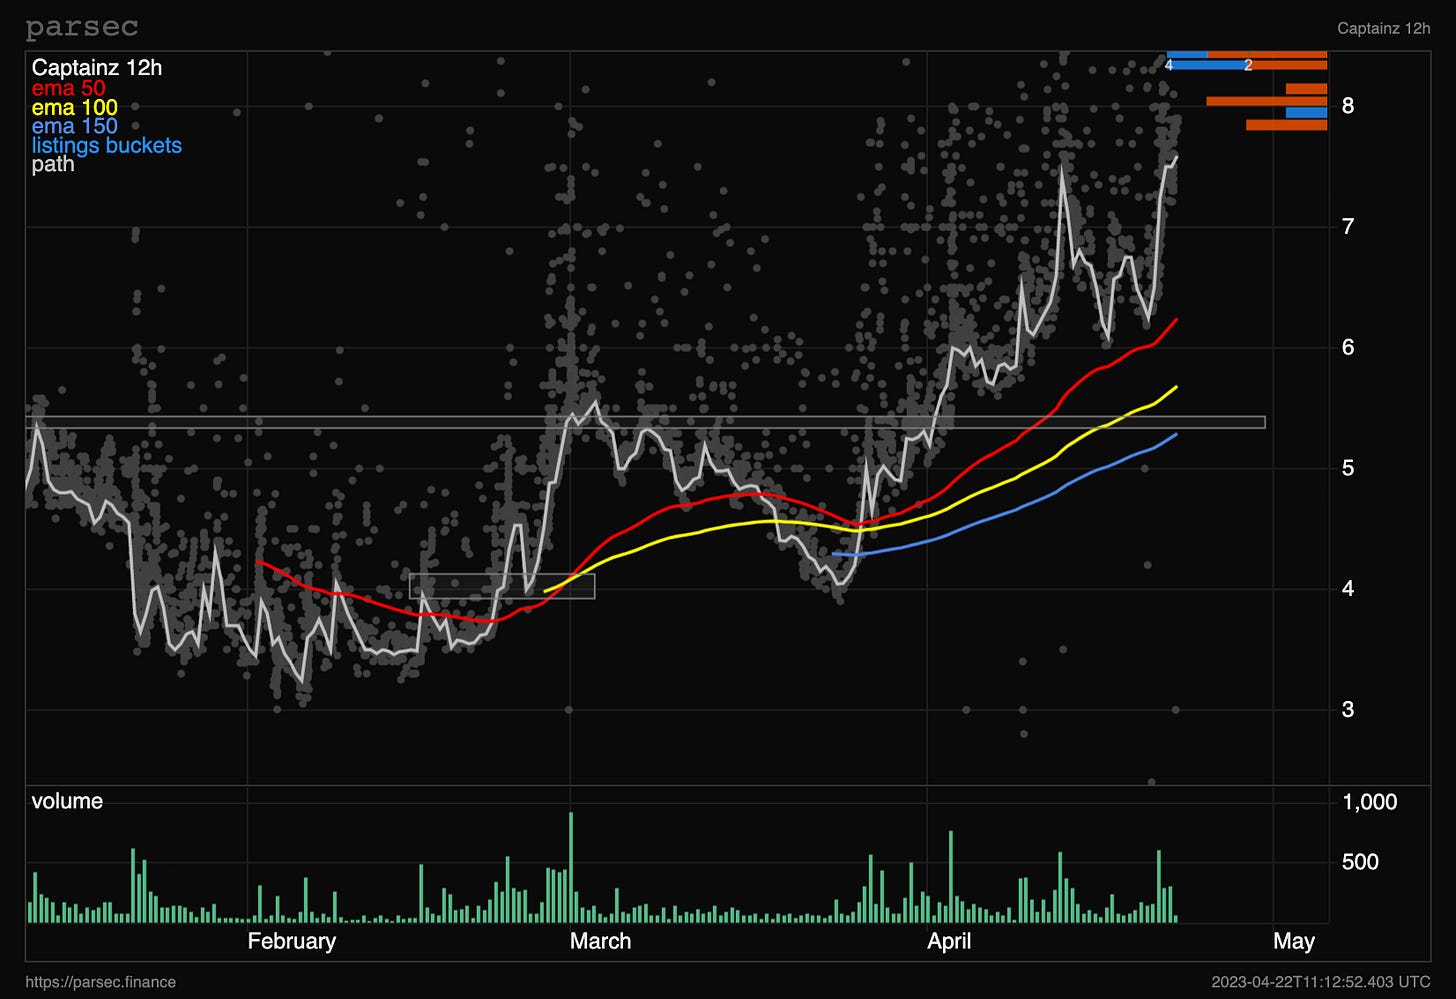Click the top-right Captainz 12h title
Viewport: 1456px width, 999px height.
pyautogui.click(x=1383, y=28)
